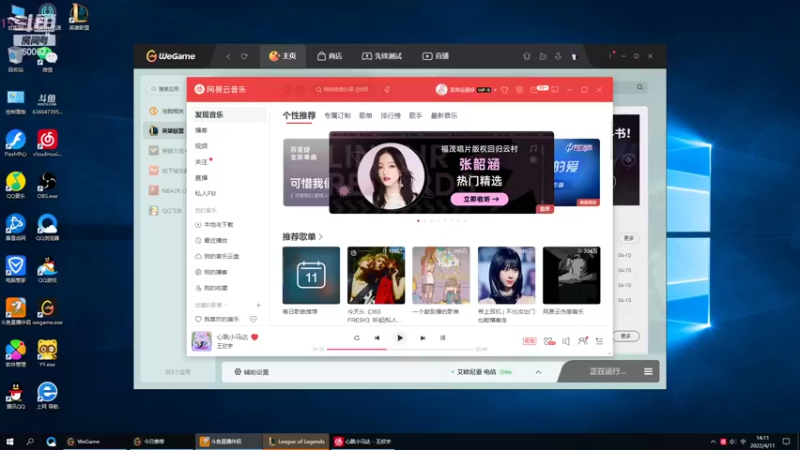Open the messages mailbox icon
The image size is (800, 450).
coord(534,89)
